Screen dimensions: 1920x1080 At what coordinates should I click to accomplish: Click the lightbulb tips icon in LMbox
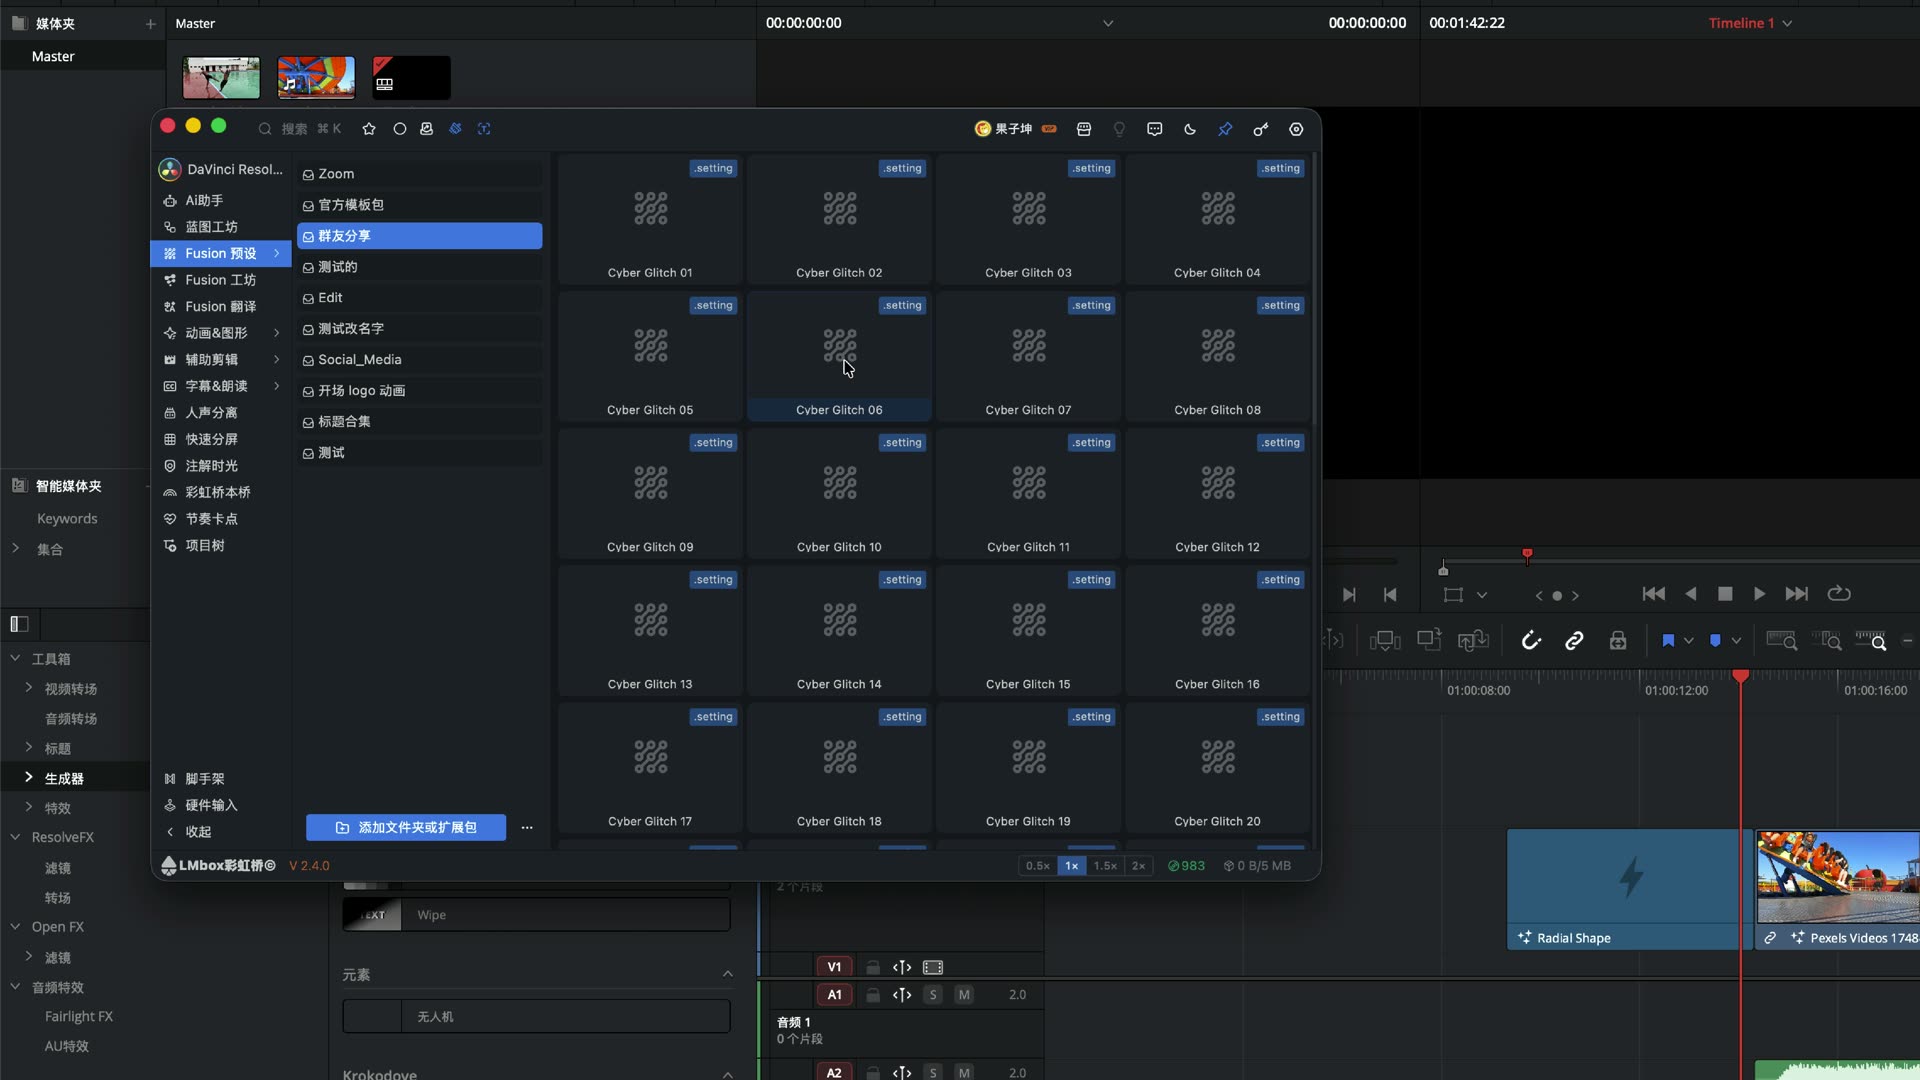coord(1119,129)
